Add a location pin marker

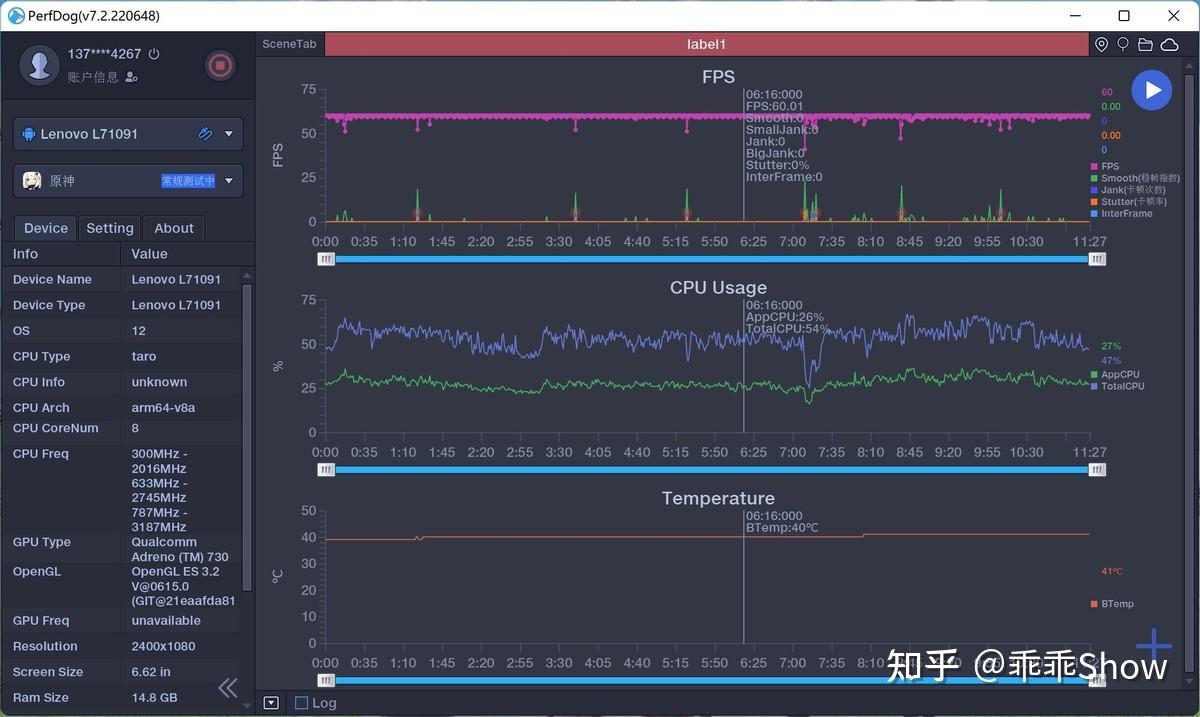(x=1102, y=45)
